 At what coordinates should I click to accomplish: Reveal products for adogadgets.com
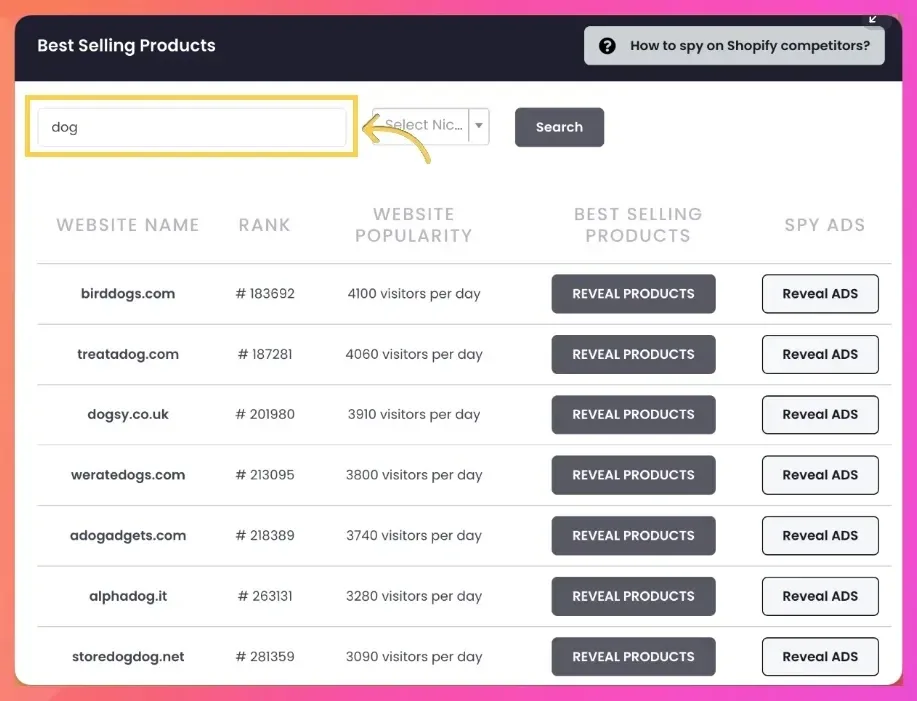633,536
